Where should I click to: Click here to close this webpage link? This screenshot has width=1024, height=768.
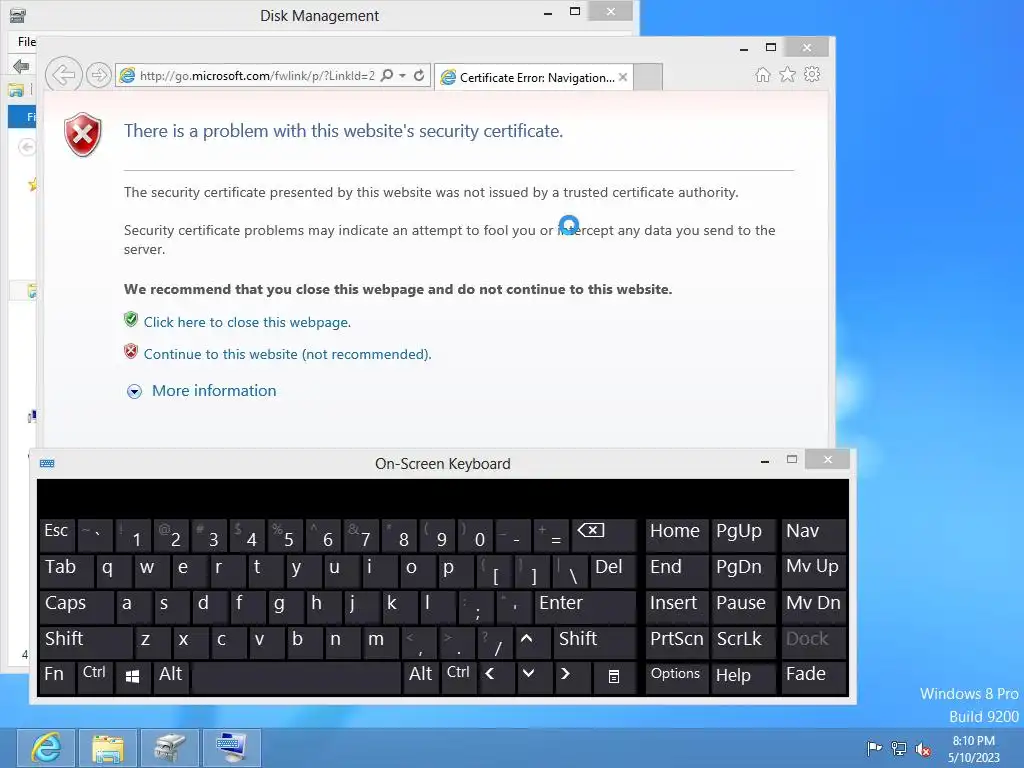click(247, 322)
